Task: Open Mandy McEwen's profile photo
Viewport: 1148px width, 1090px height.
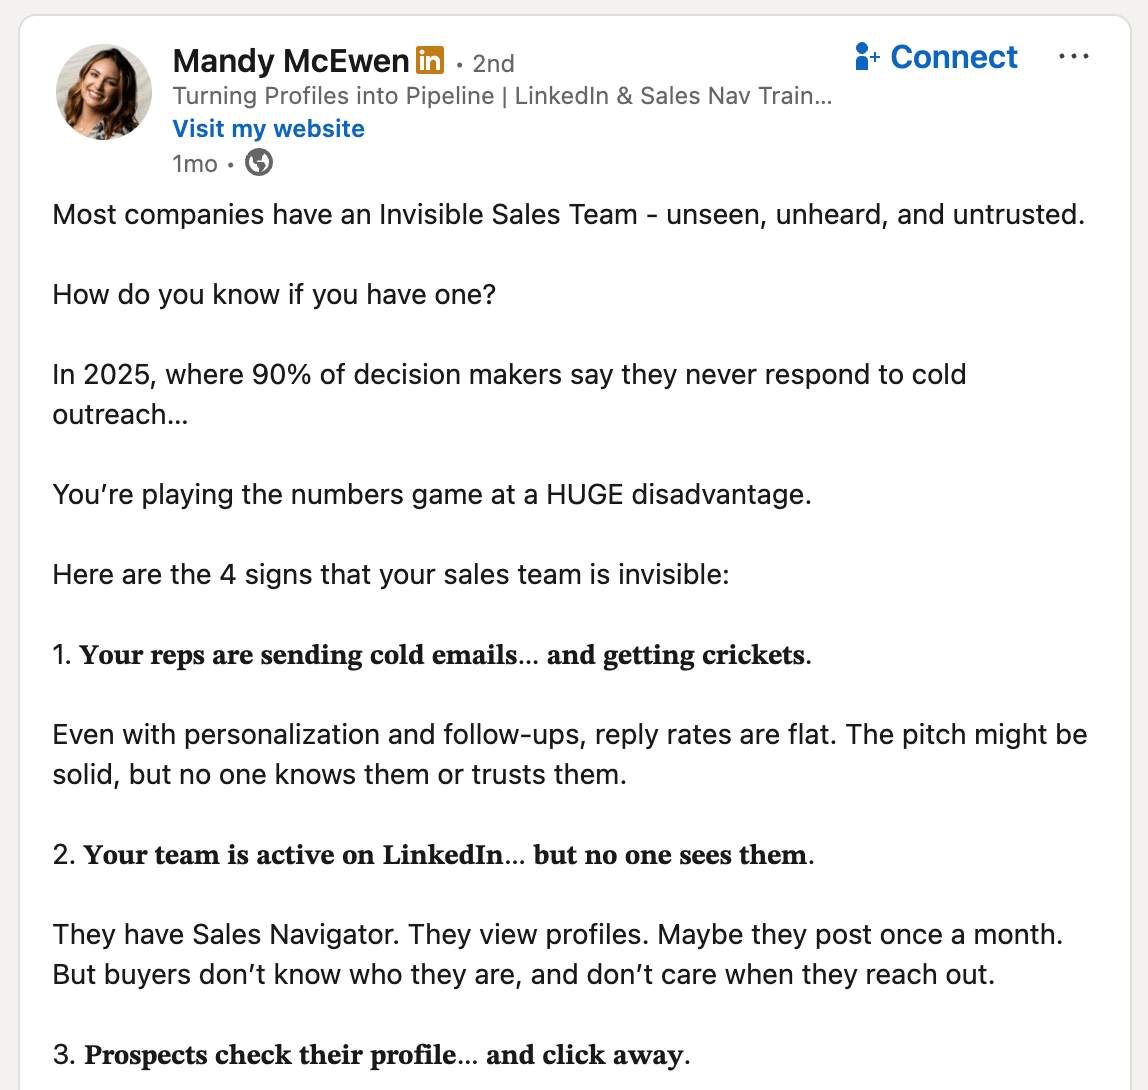Action: [x=103, y=91]
